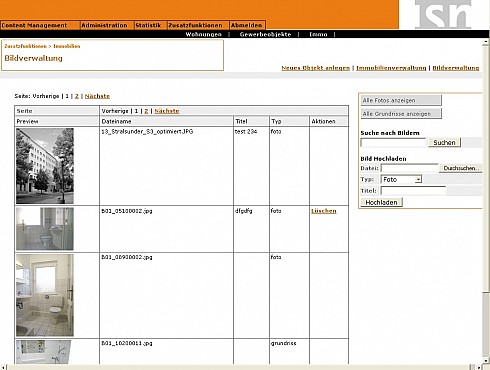Follow the Immobilien breadcrumb link
This screenshot has height=370, width=490.
pos(67,46)
